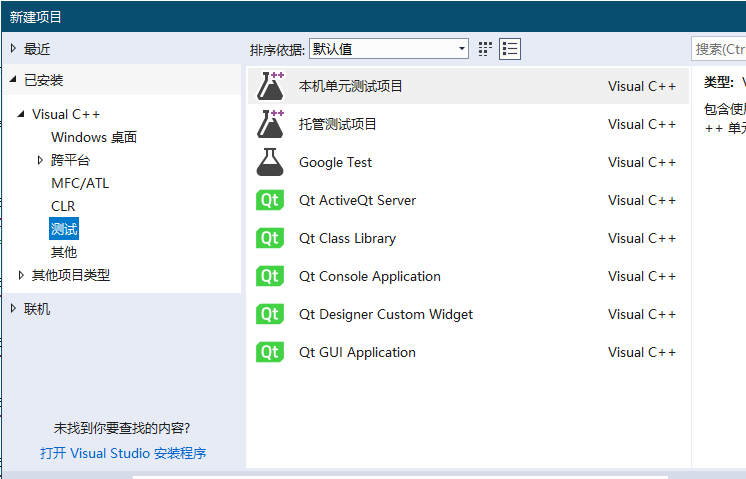Select 其他 category under Visual C++
This screenshot has height=479, width=746.
[64, 252]
